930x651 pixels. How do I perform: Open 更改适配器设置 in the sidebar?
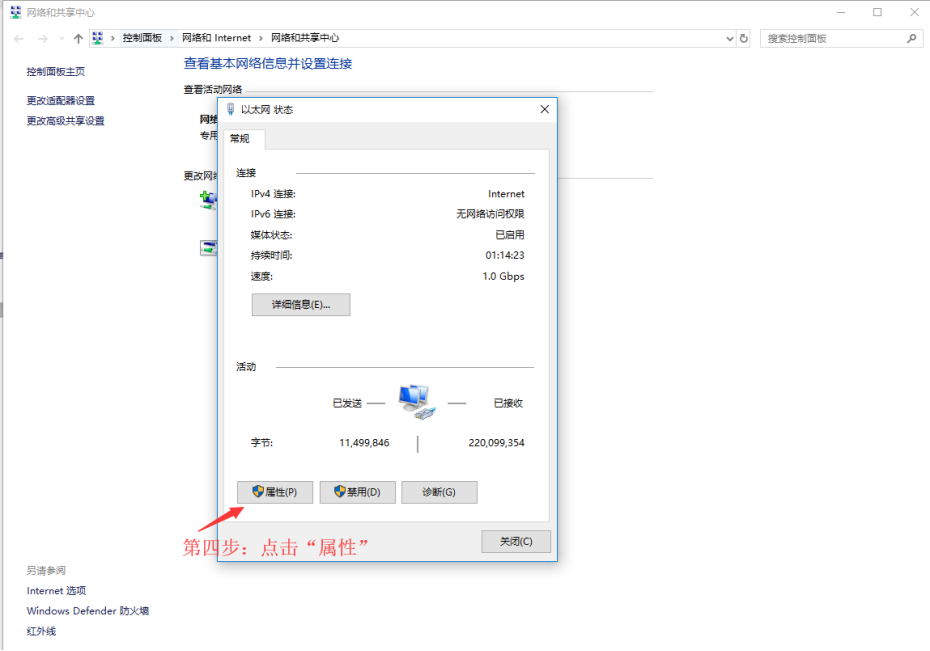coord(59,100)
